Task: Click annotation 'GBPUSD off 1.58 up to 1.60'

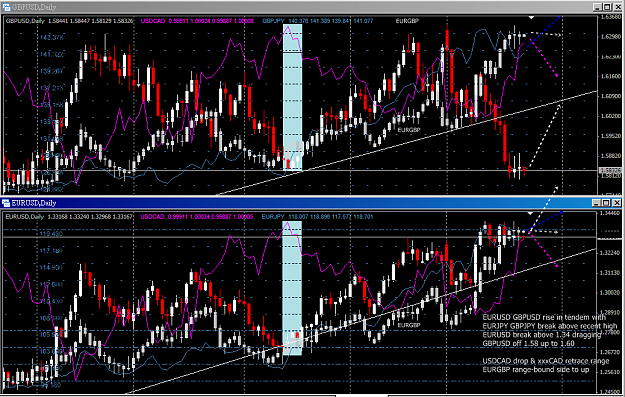Action: pos(529,344)
